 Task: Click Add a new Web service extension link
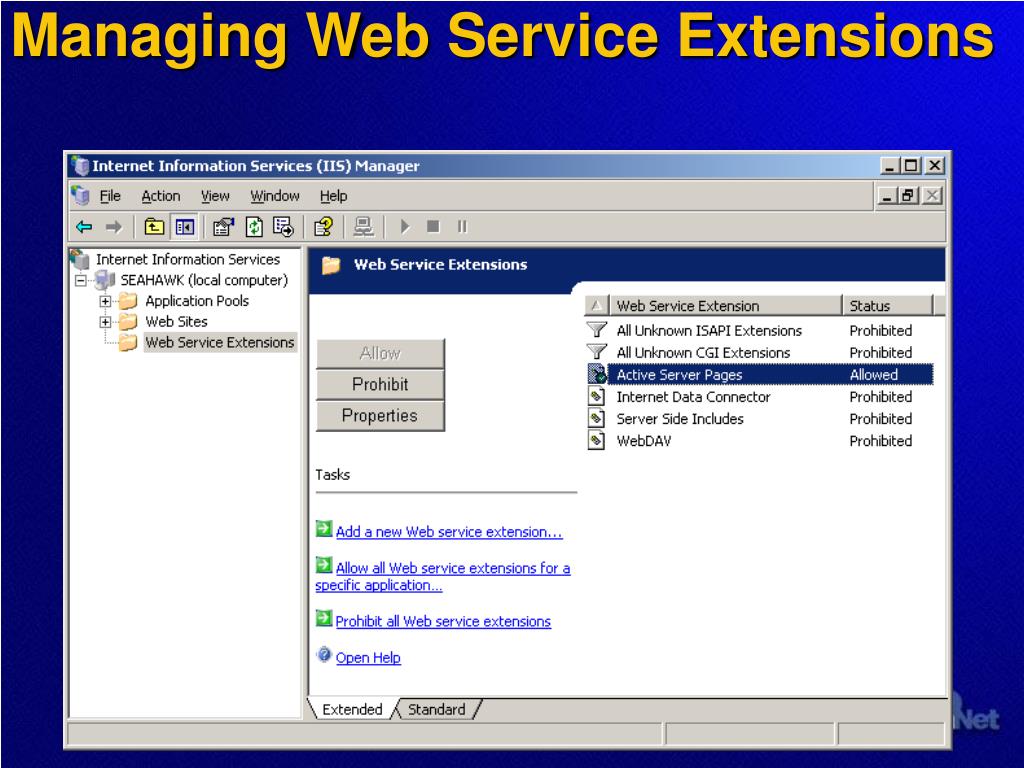click(449, 532)
